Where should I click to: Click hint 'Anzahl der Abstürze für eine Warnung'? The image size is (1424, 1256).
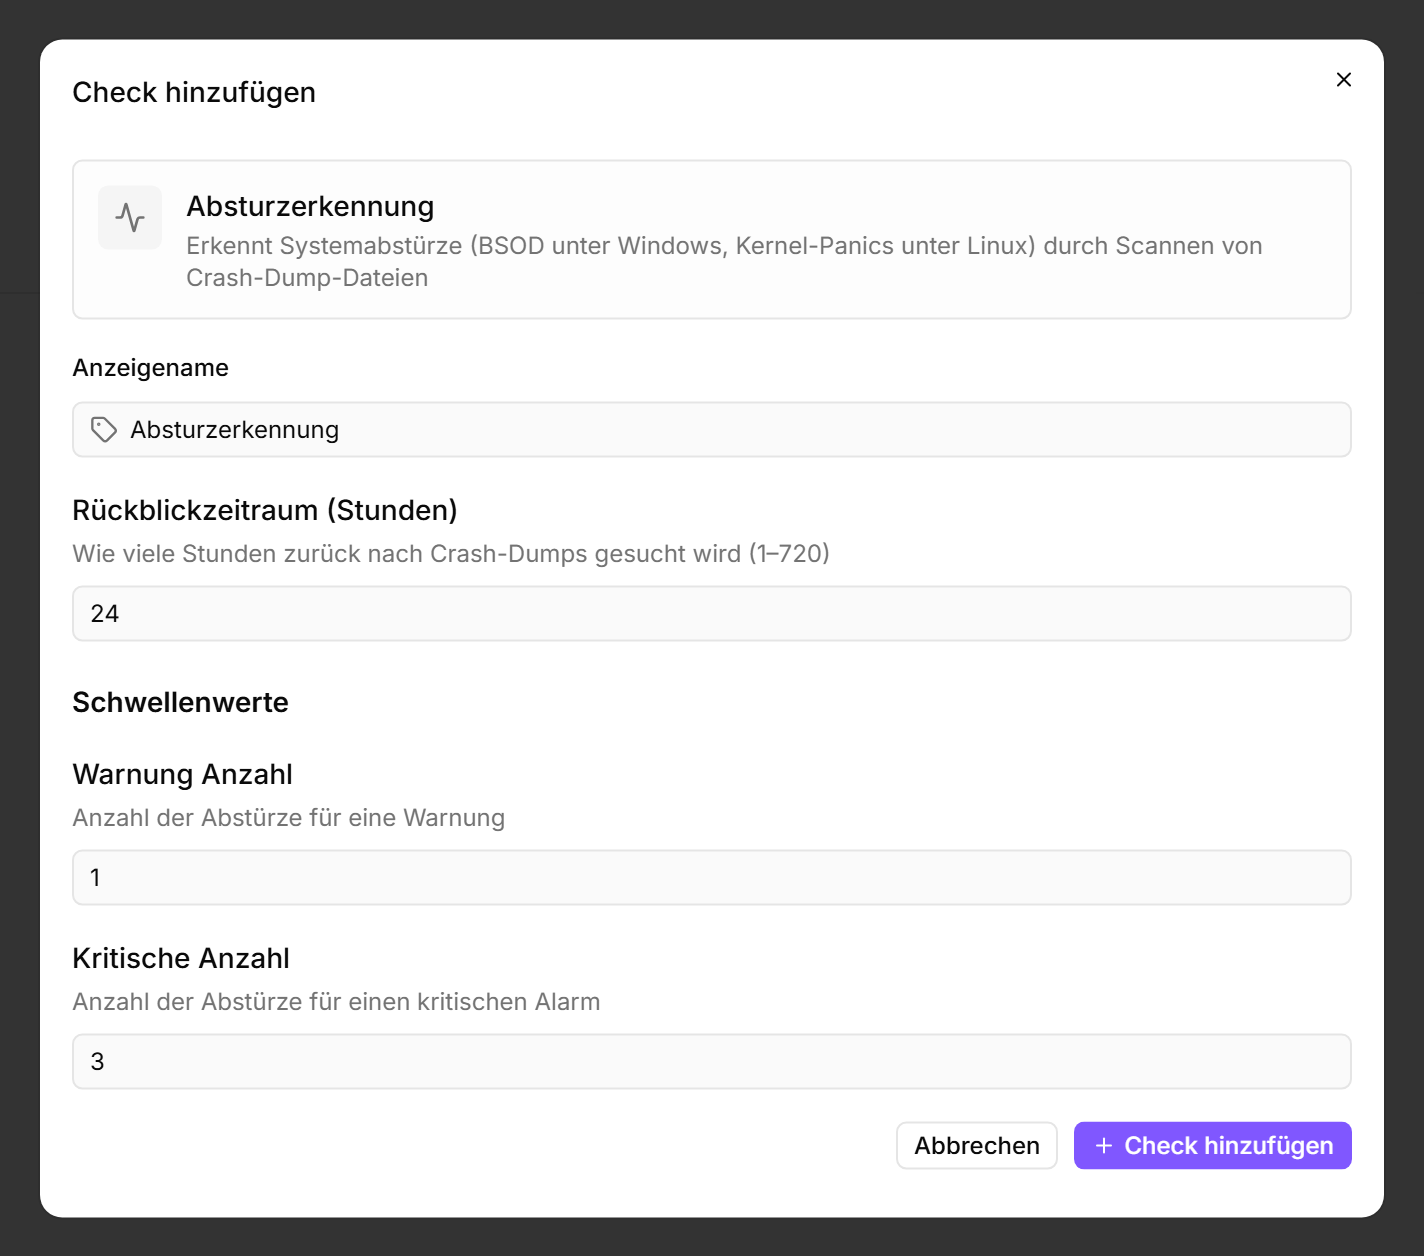point(289,818)
